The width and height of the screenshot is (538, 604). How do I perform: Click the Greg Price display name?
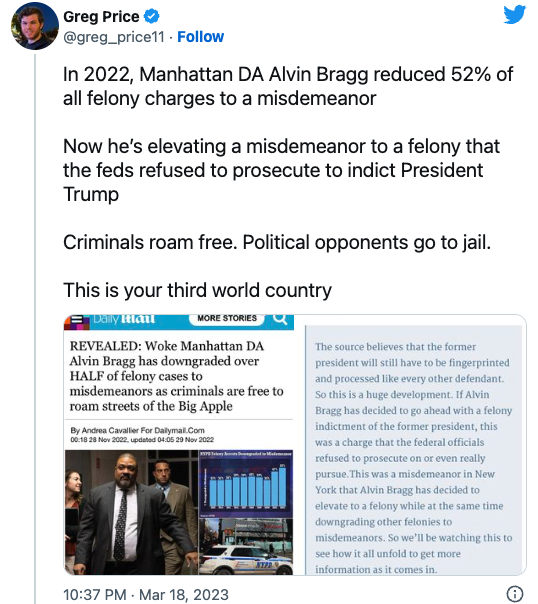[x=101, y=17]
